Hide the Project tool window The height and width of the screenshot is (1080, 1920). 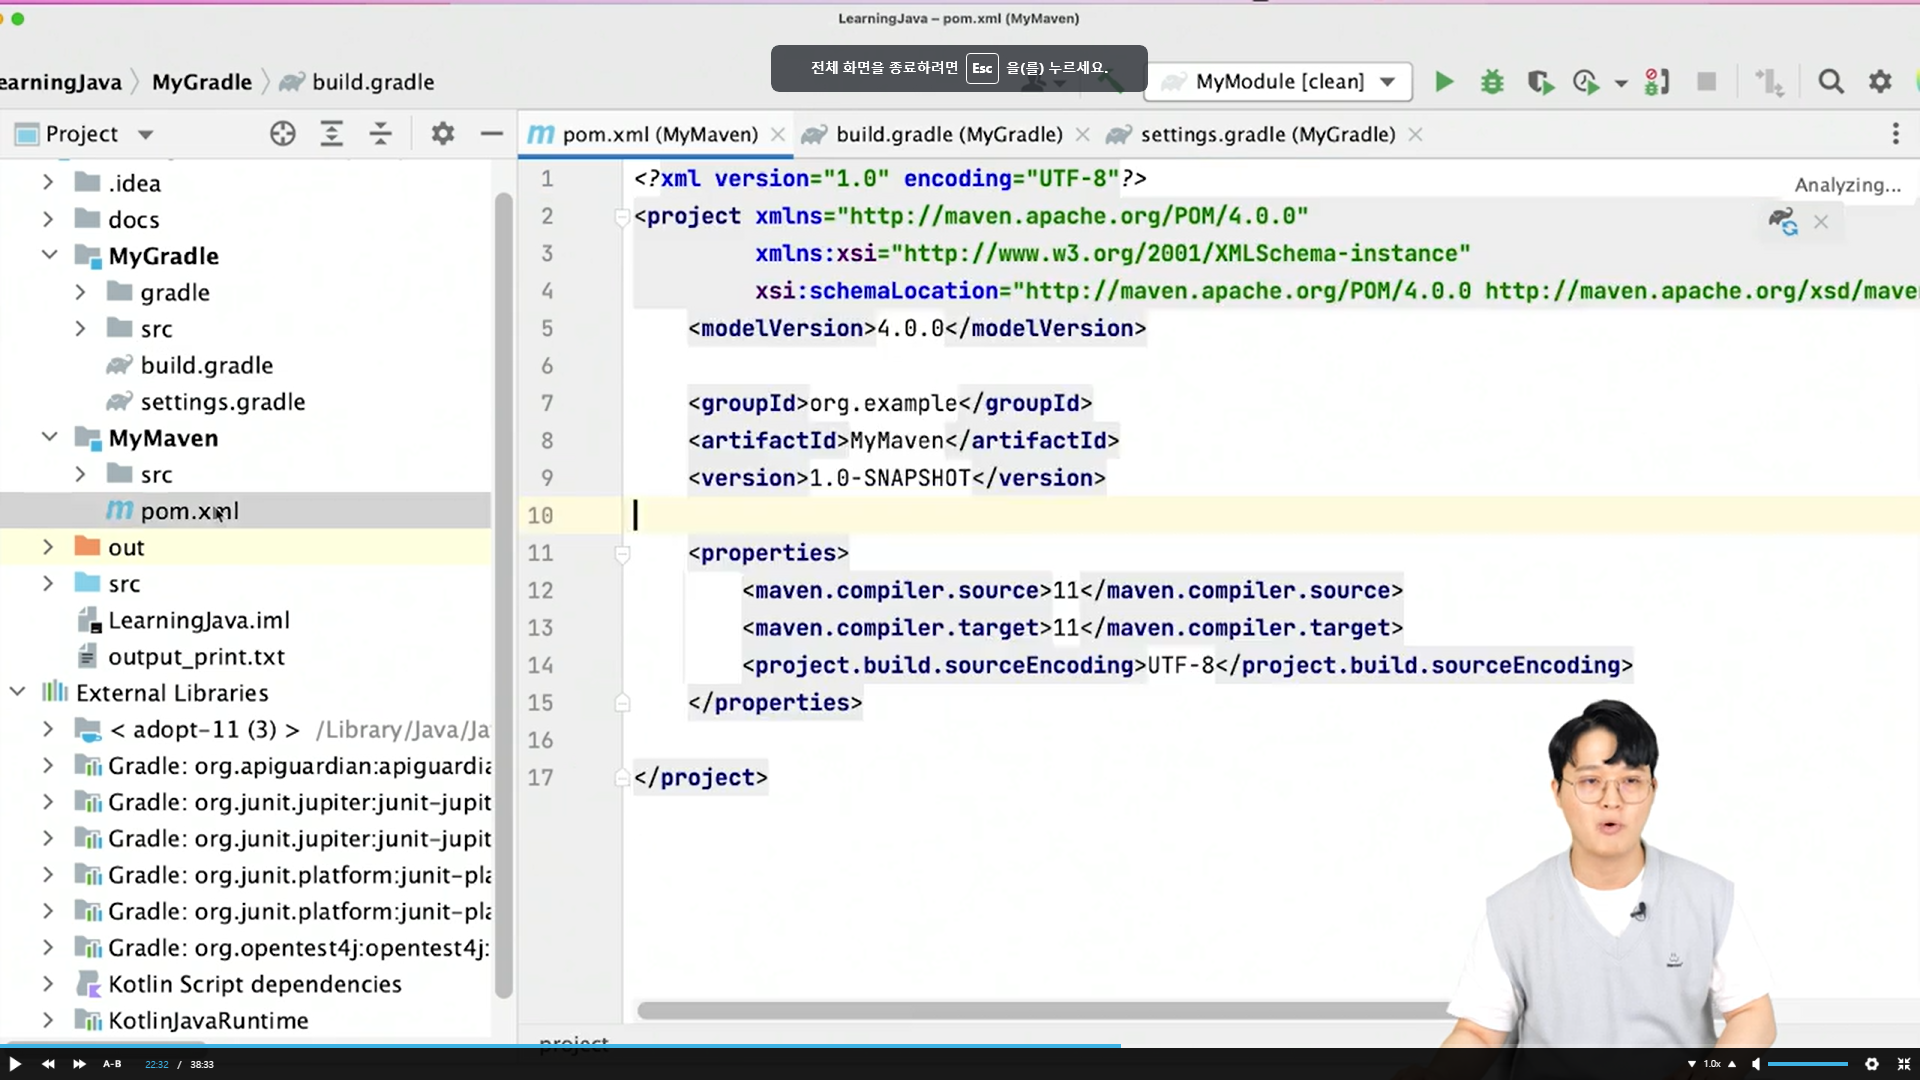(x=491, y=134)
